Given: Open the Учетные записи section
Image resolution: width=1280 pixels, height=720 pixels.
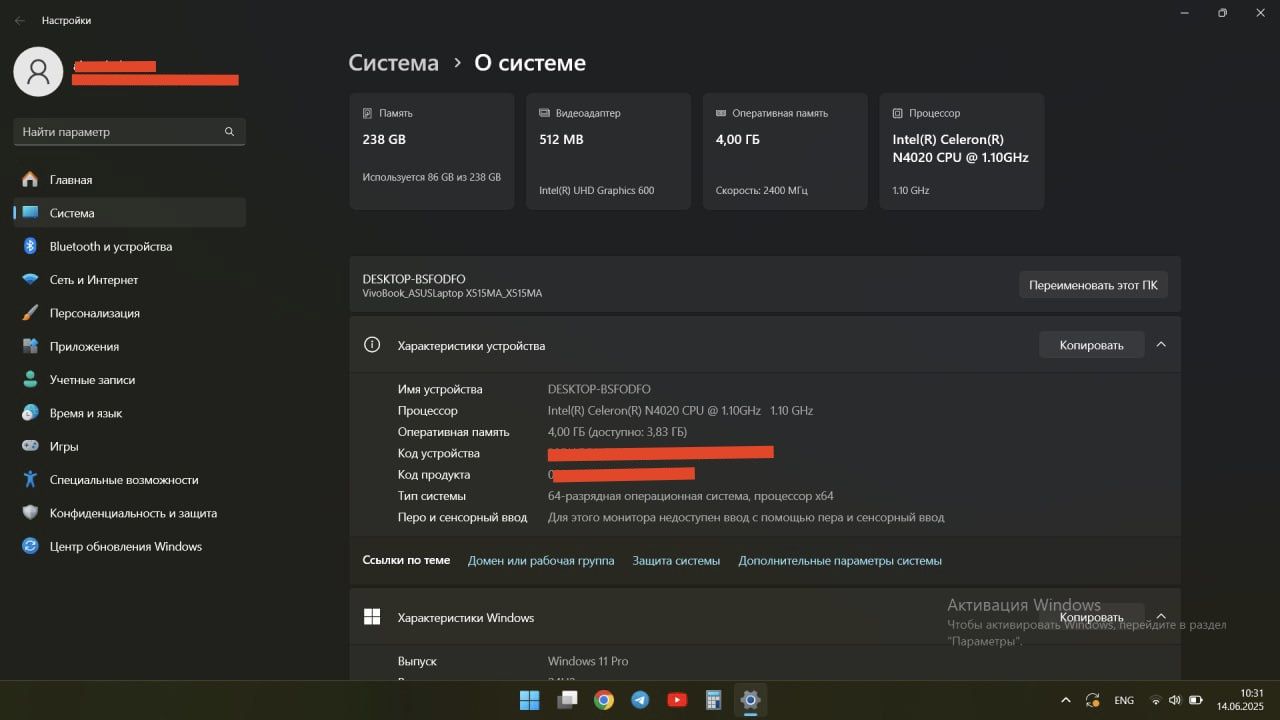Looking at the screenshot, I should coord(129,380).
